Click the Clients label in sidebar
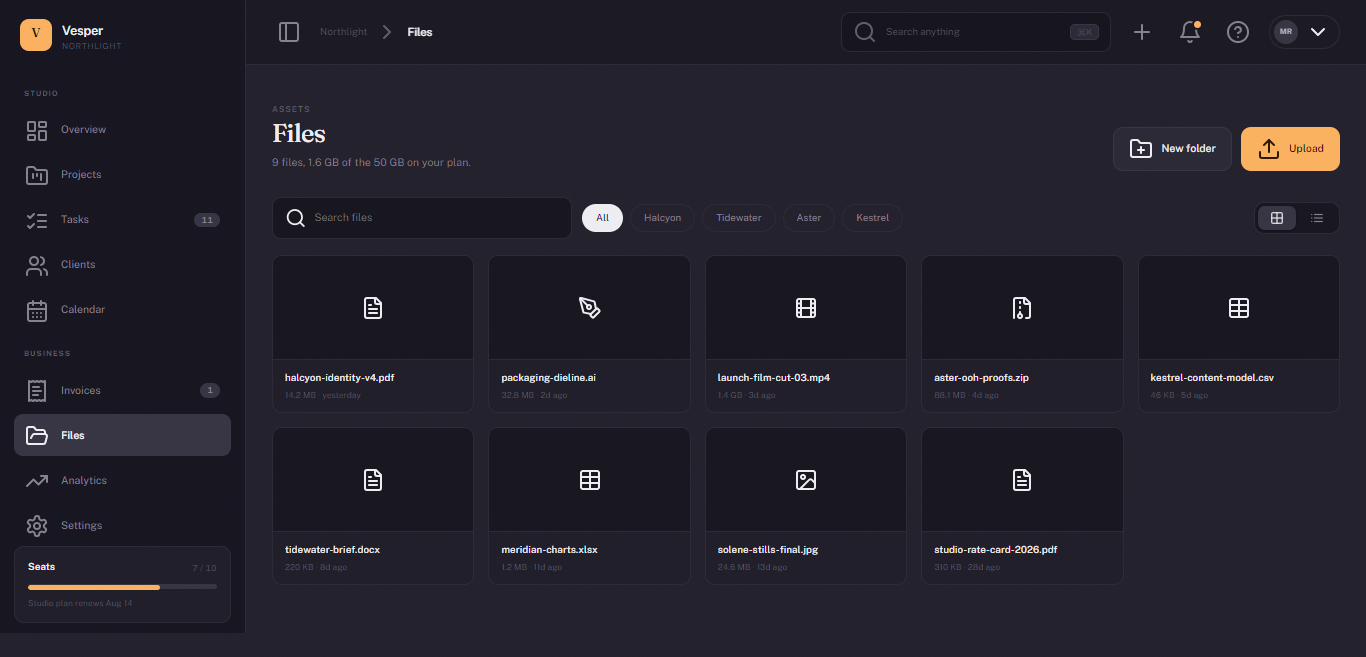Screen dimensions: 1366x657 [78, 265]
